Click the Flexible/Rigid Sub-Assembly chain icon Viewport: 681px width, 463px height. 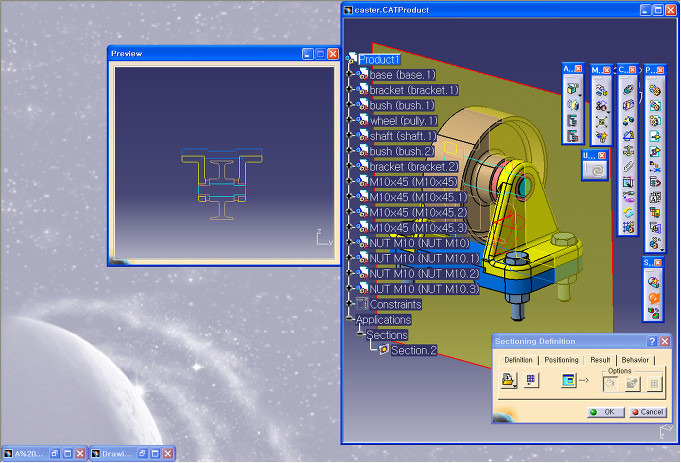[628, 197]
